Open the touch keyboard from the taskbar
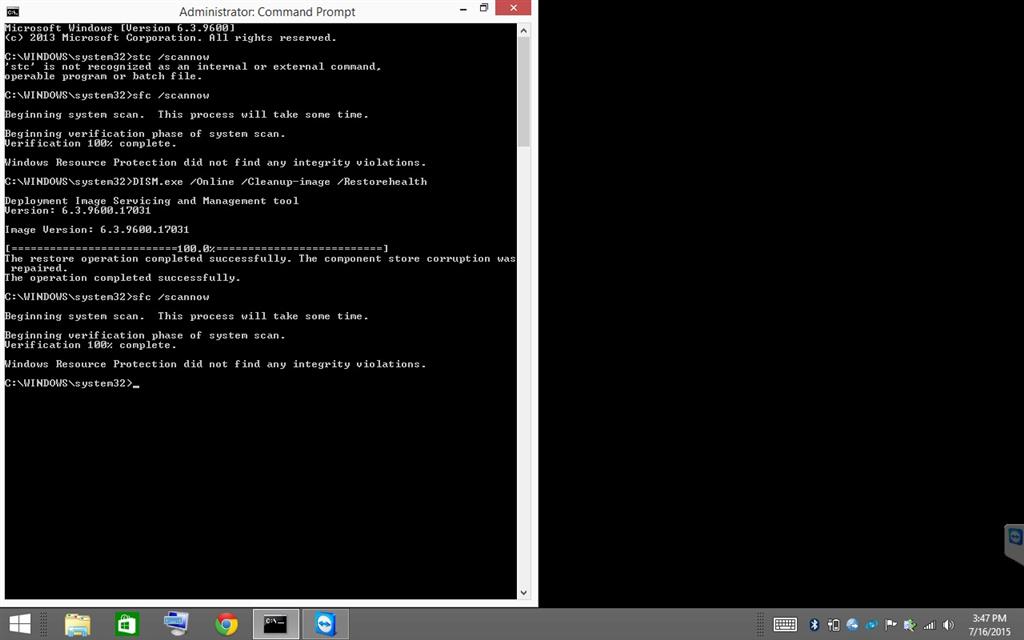Screen dimensions: 1024x640 [785, 625]
